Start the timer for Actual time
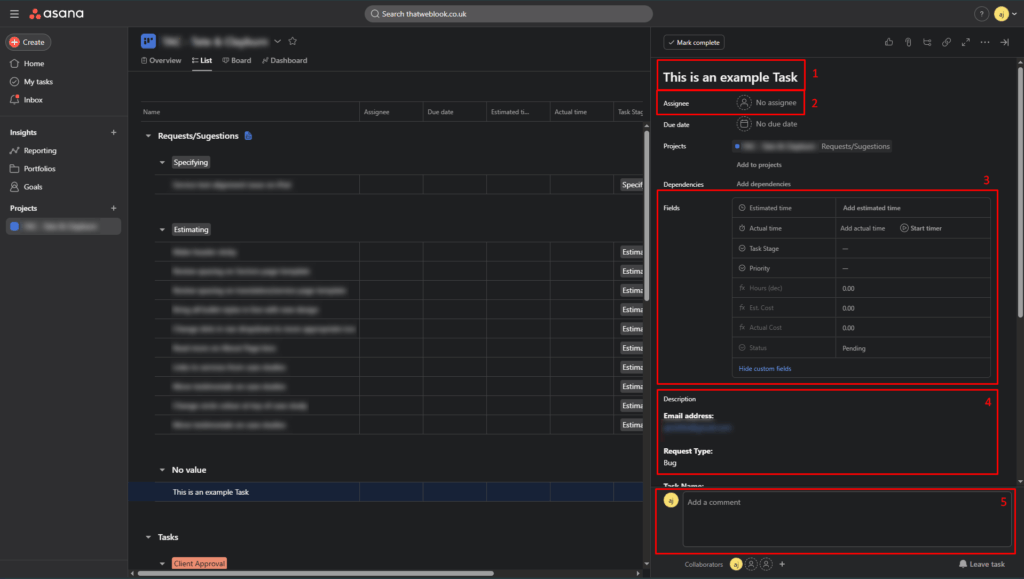 point(920,228)
